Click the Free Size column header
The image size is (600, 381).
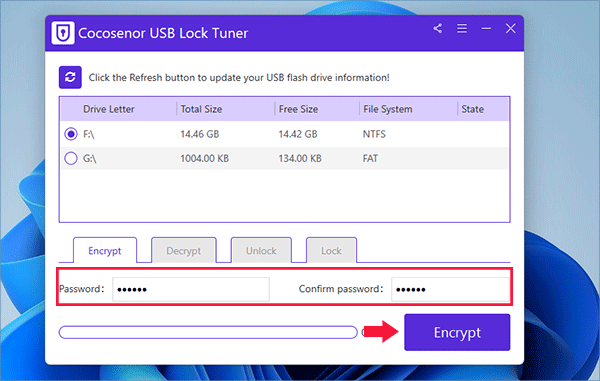[x=298, y=109]
